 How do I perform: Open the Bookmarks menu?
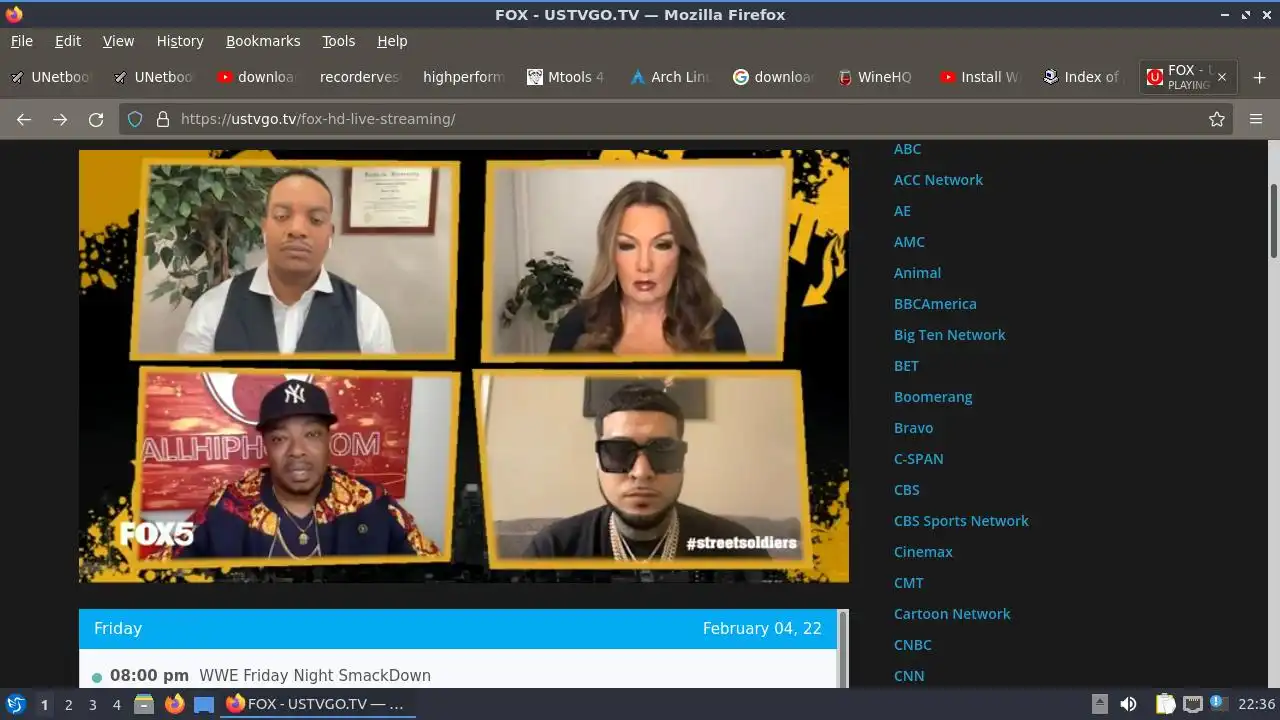(x=263, y=41)
